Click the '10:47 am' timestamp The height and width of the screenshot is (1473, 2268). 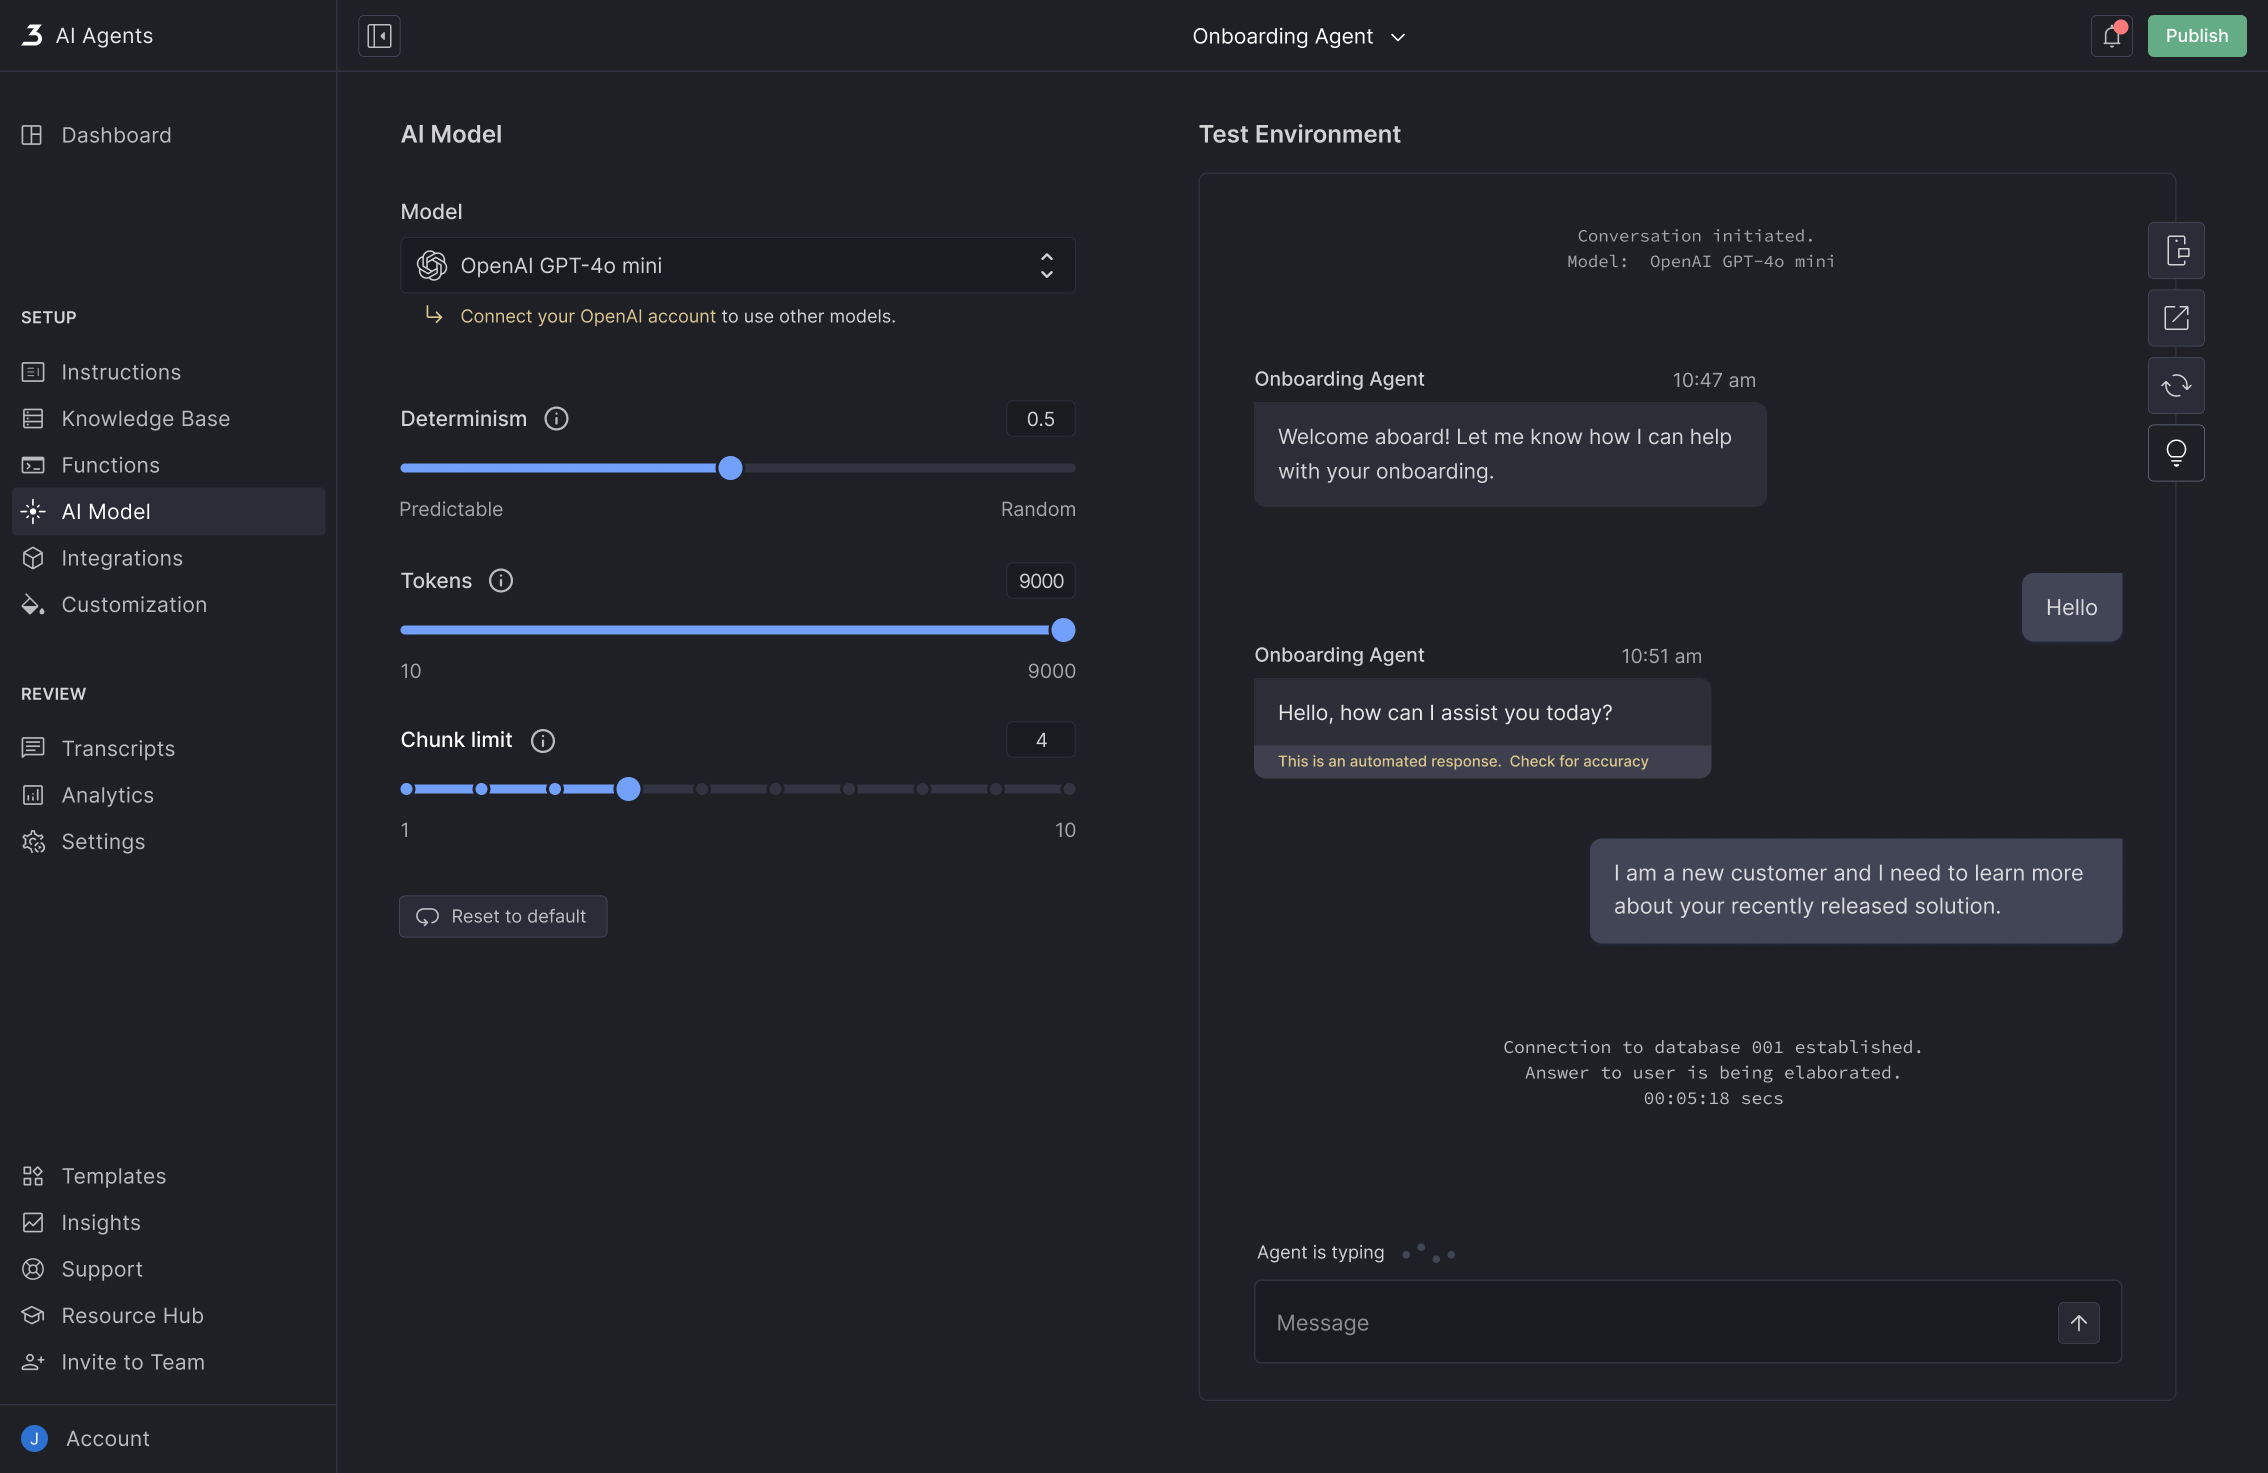[x=1714, y=380]
